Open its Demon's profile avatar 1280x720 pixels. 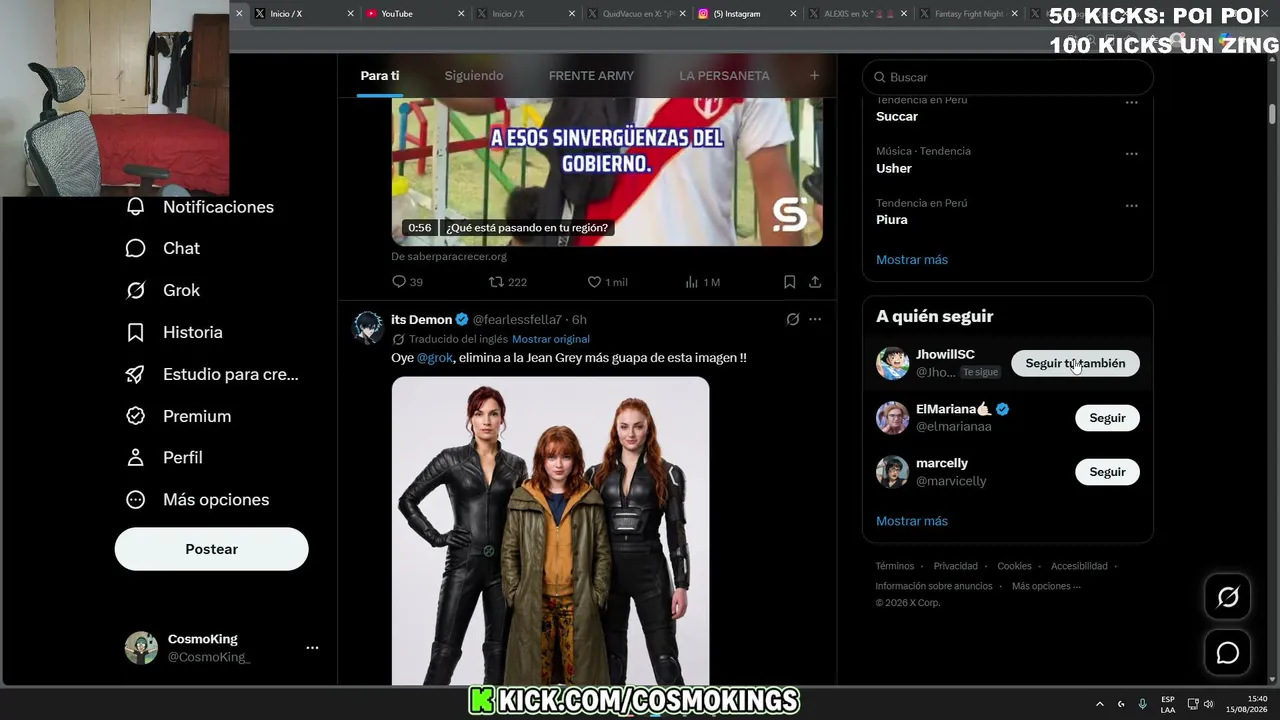coord(368,327)
